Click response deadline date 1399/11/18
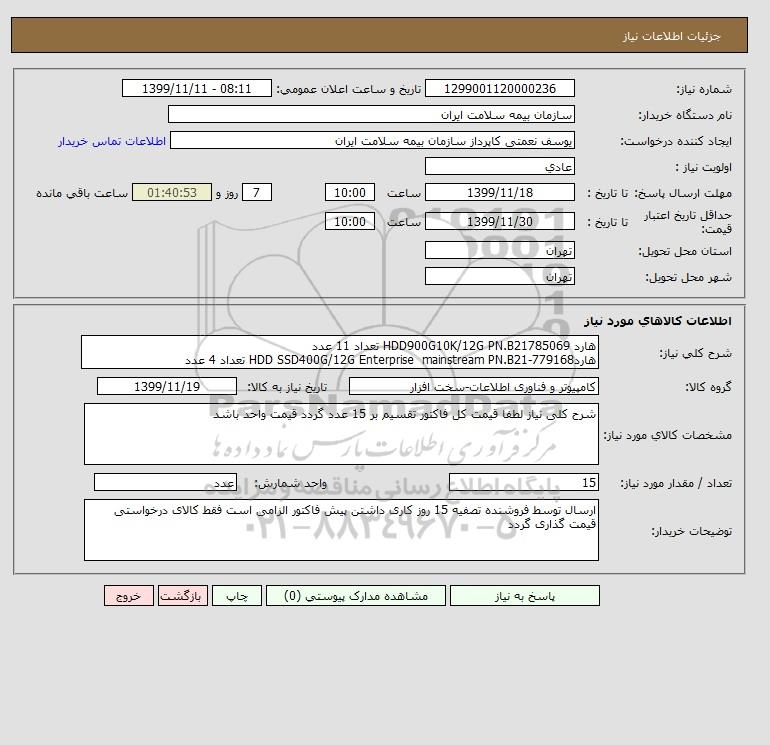This screenshot has width=770, height=745. 499,193
